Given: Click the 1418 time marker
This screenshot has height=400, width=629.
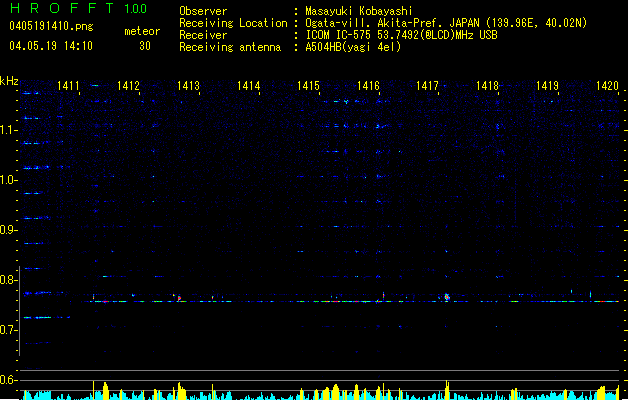Looking at the screenshot, I should click(x=487, y=86).
